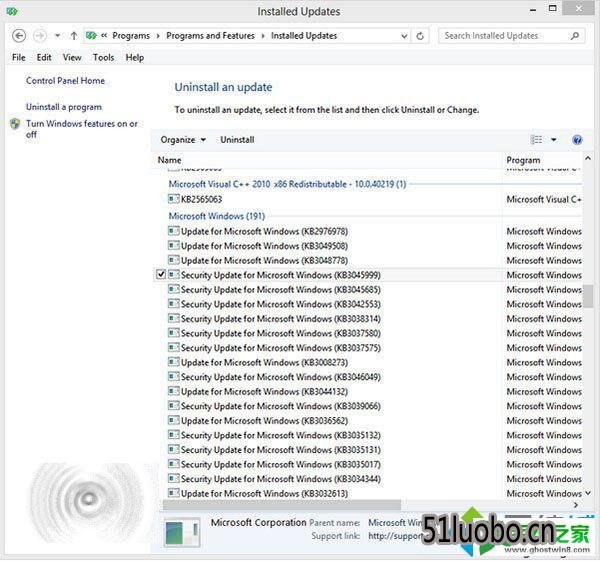Expand breadcrumb arrow after Programs and Features
This screenshot has width=600, height=561.
263,36
